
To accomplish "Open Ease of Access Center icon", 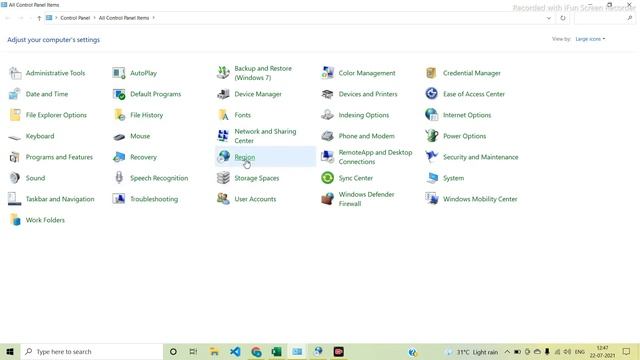I will coord(432,94).
